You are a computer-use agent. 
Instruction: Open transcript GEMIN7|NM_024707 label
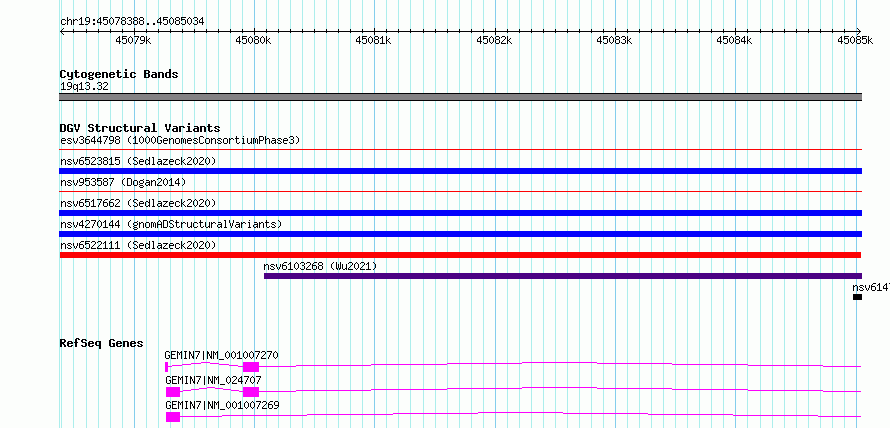point(213,380)
